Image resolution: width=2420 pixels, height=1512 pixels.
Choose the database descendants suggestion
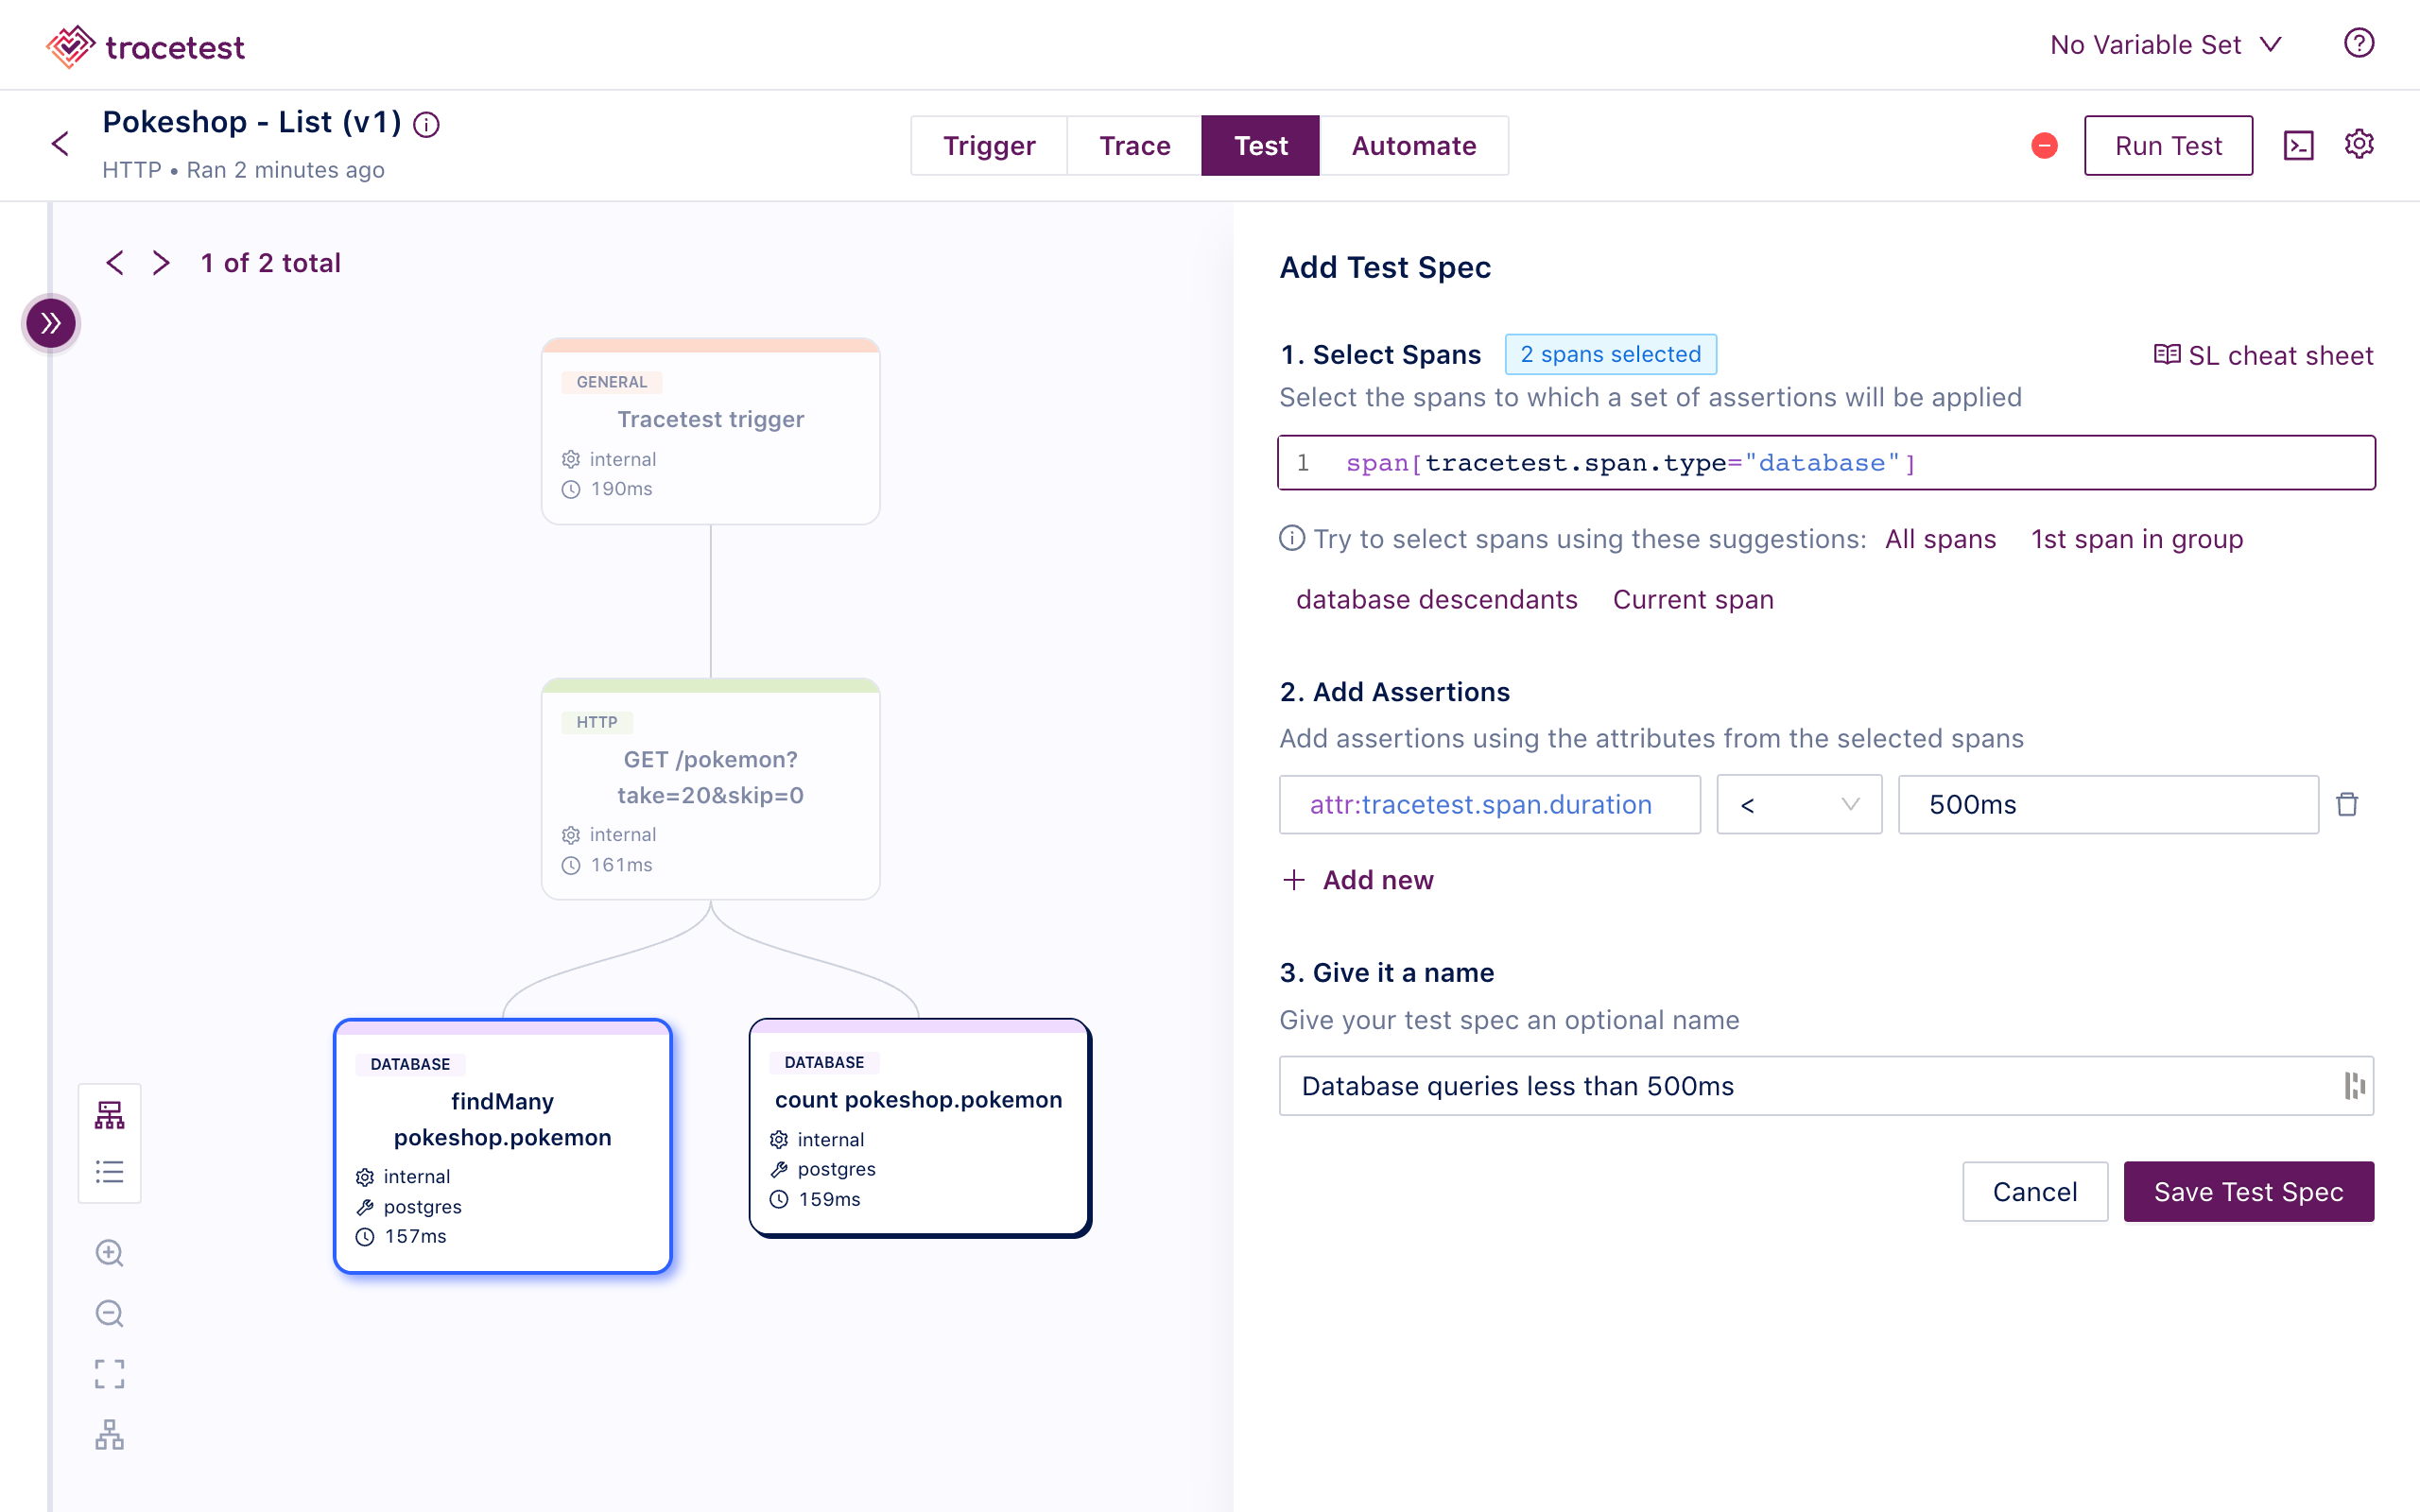(1437, 599)
